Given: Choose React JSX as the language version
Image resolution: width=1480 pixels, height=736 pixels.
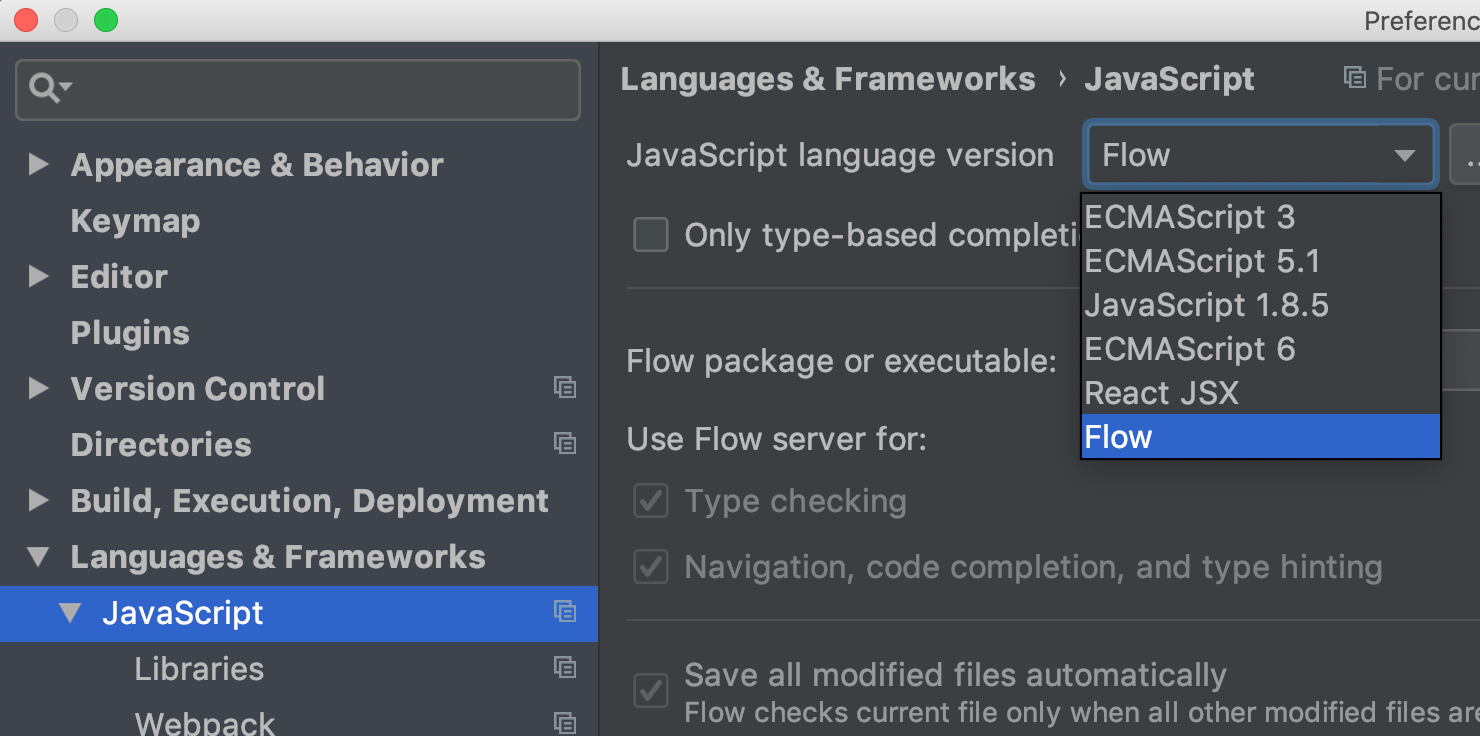Looking at the screenshot, I should [1162, 392].
